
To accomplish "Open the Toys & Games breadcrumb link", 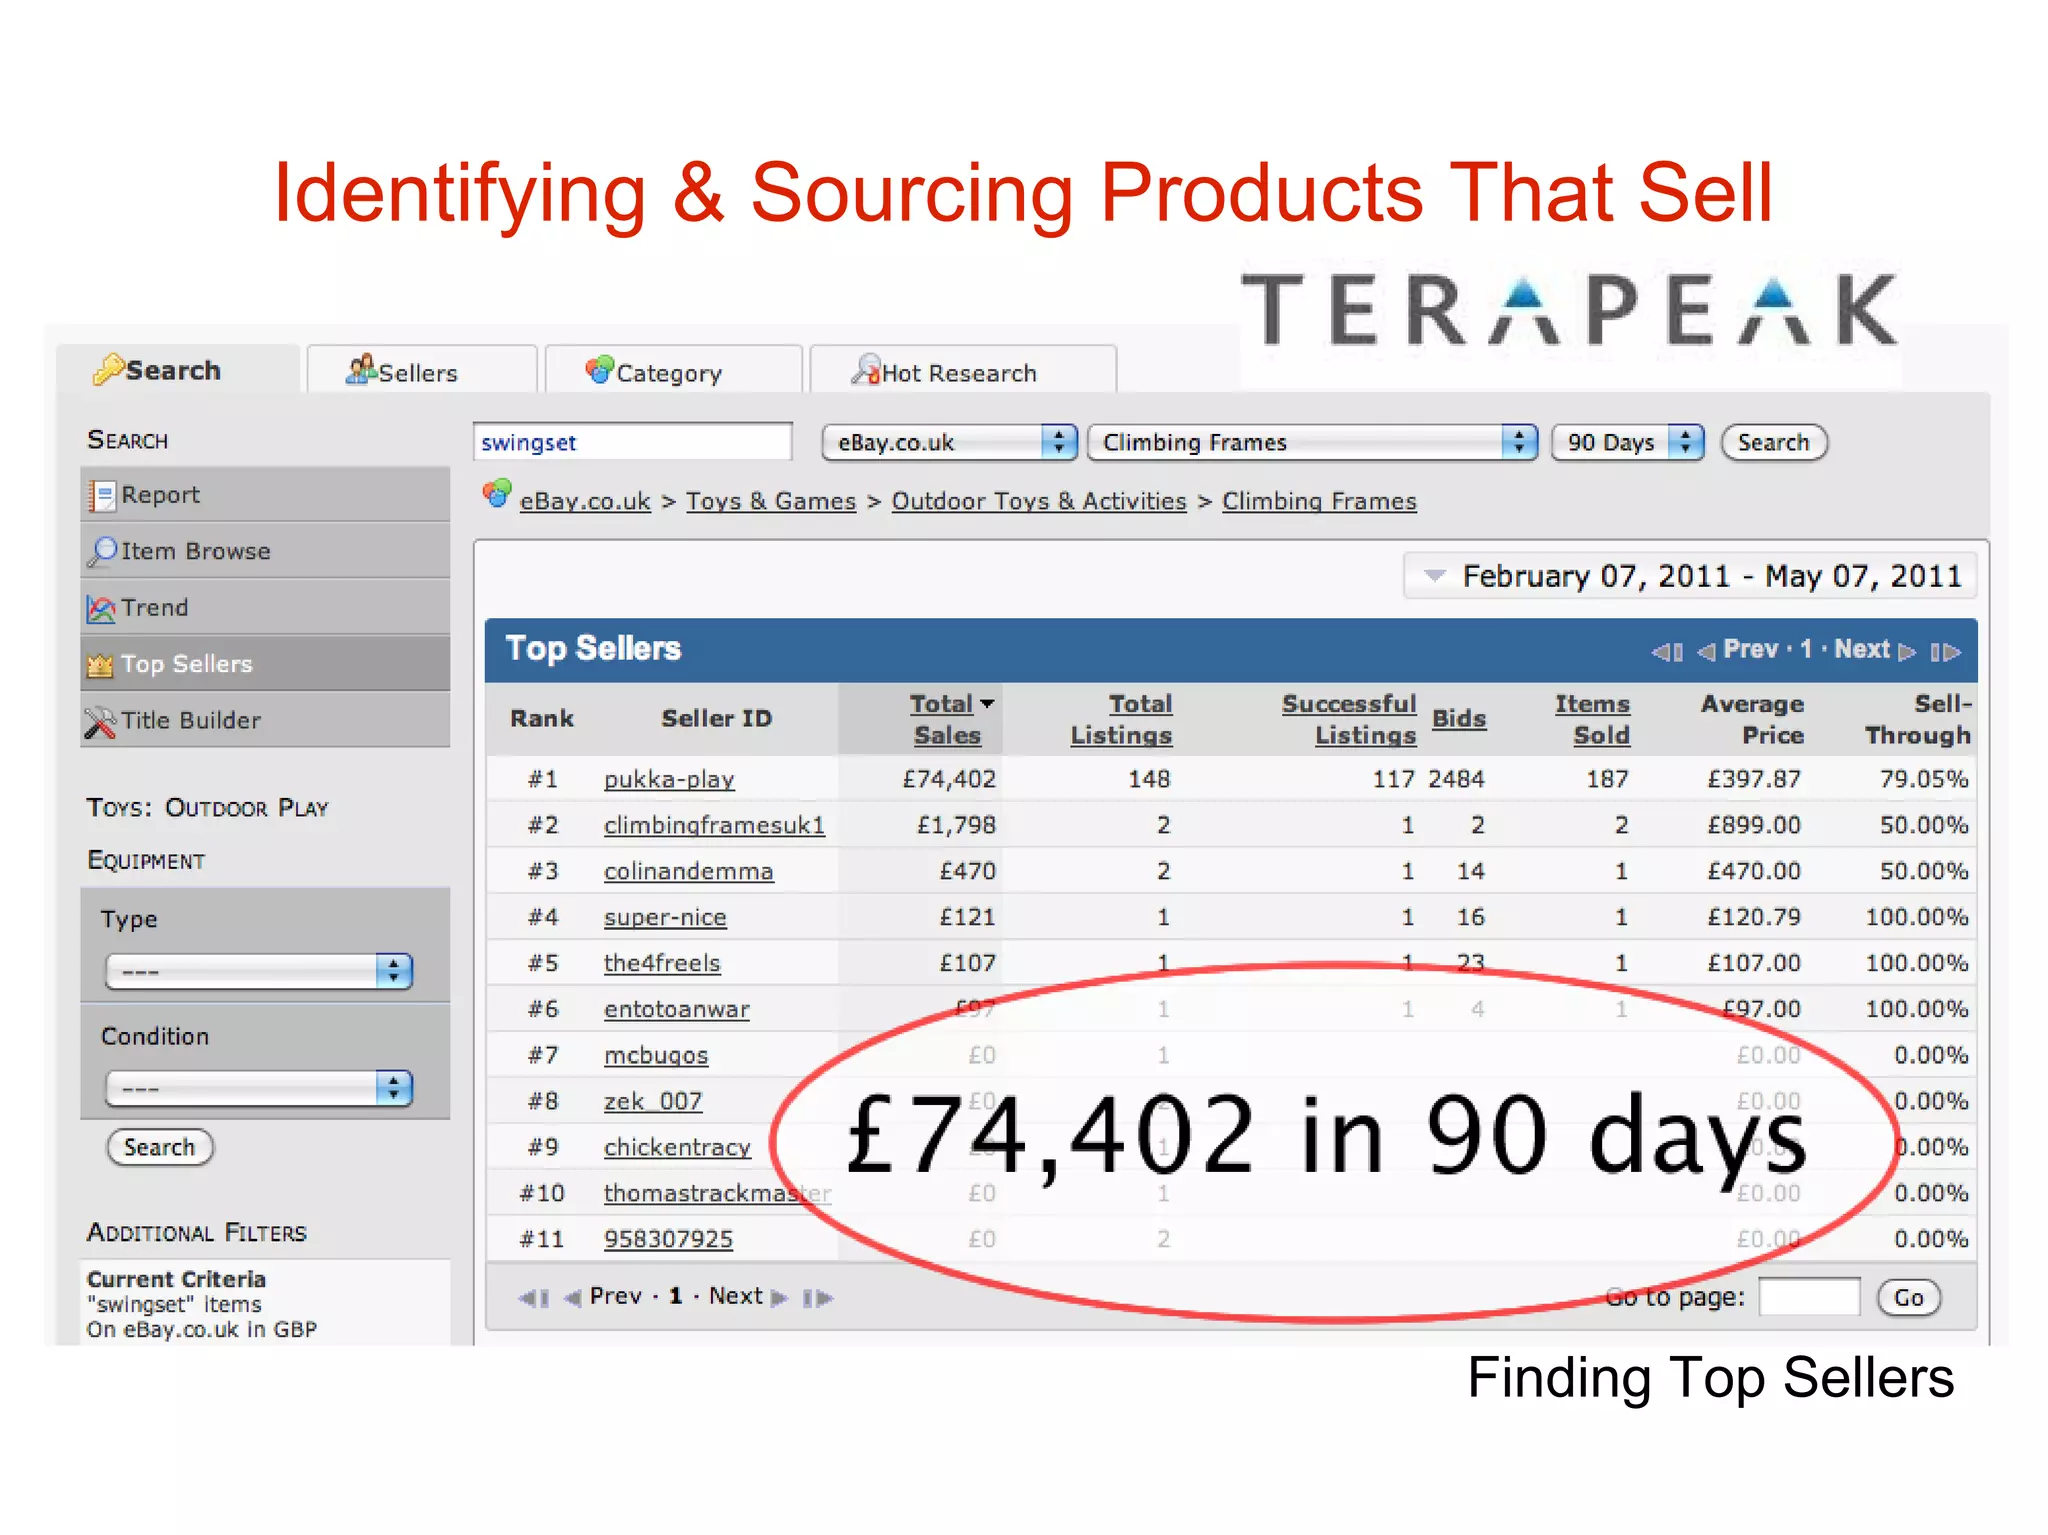I will click(771, 501).
